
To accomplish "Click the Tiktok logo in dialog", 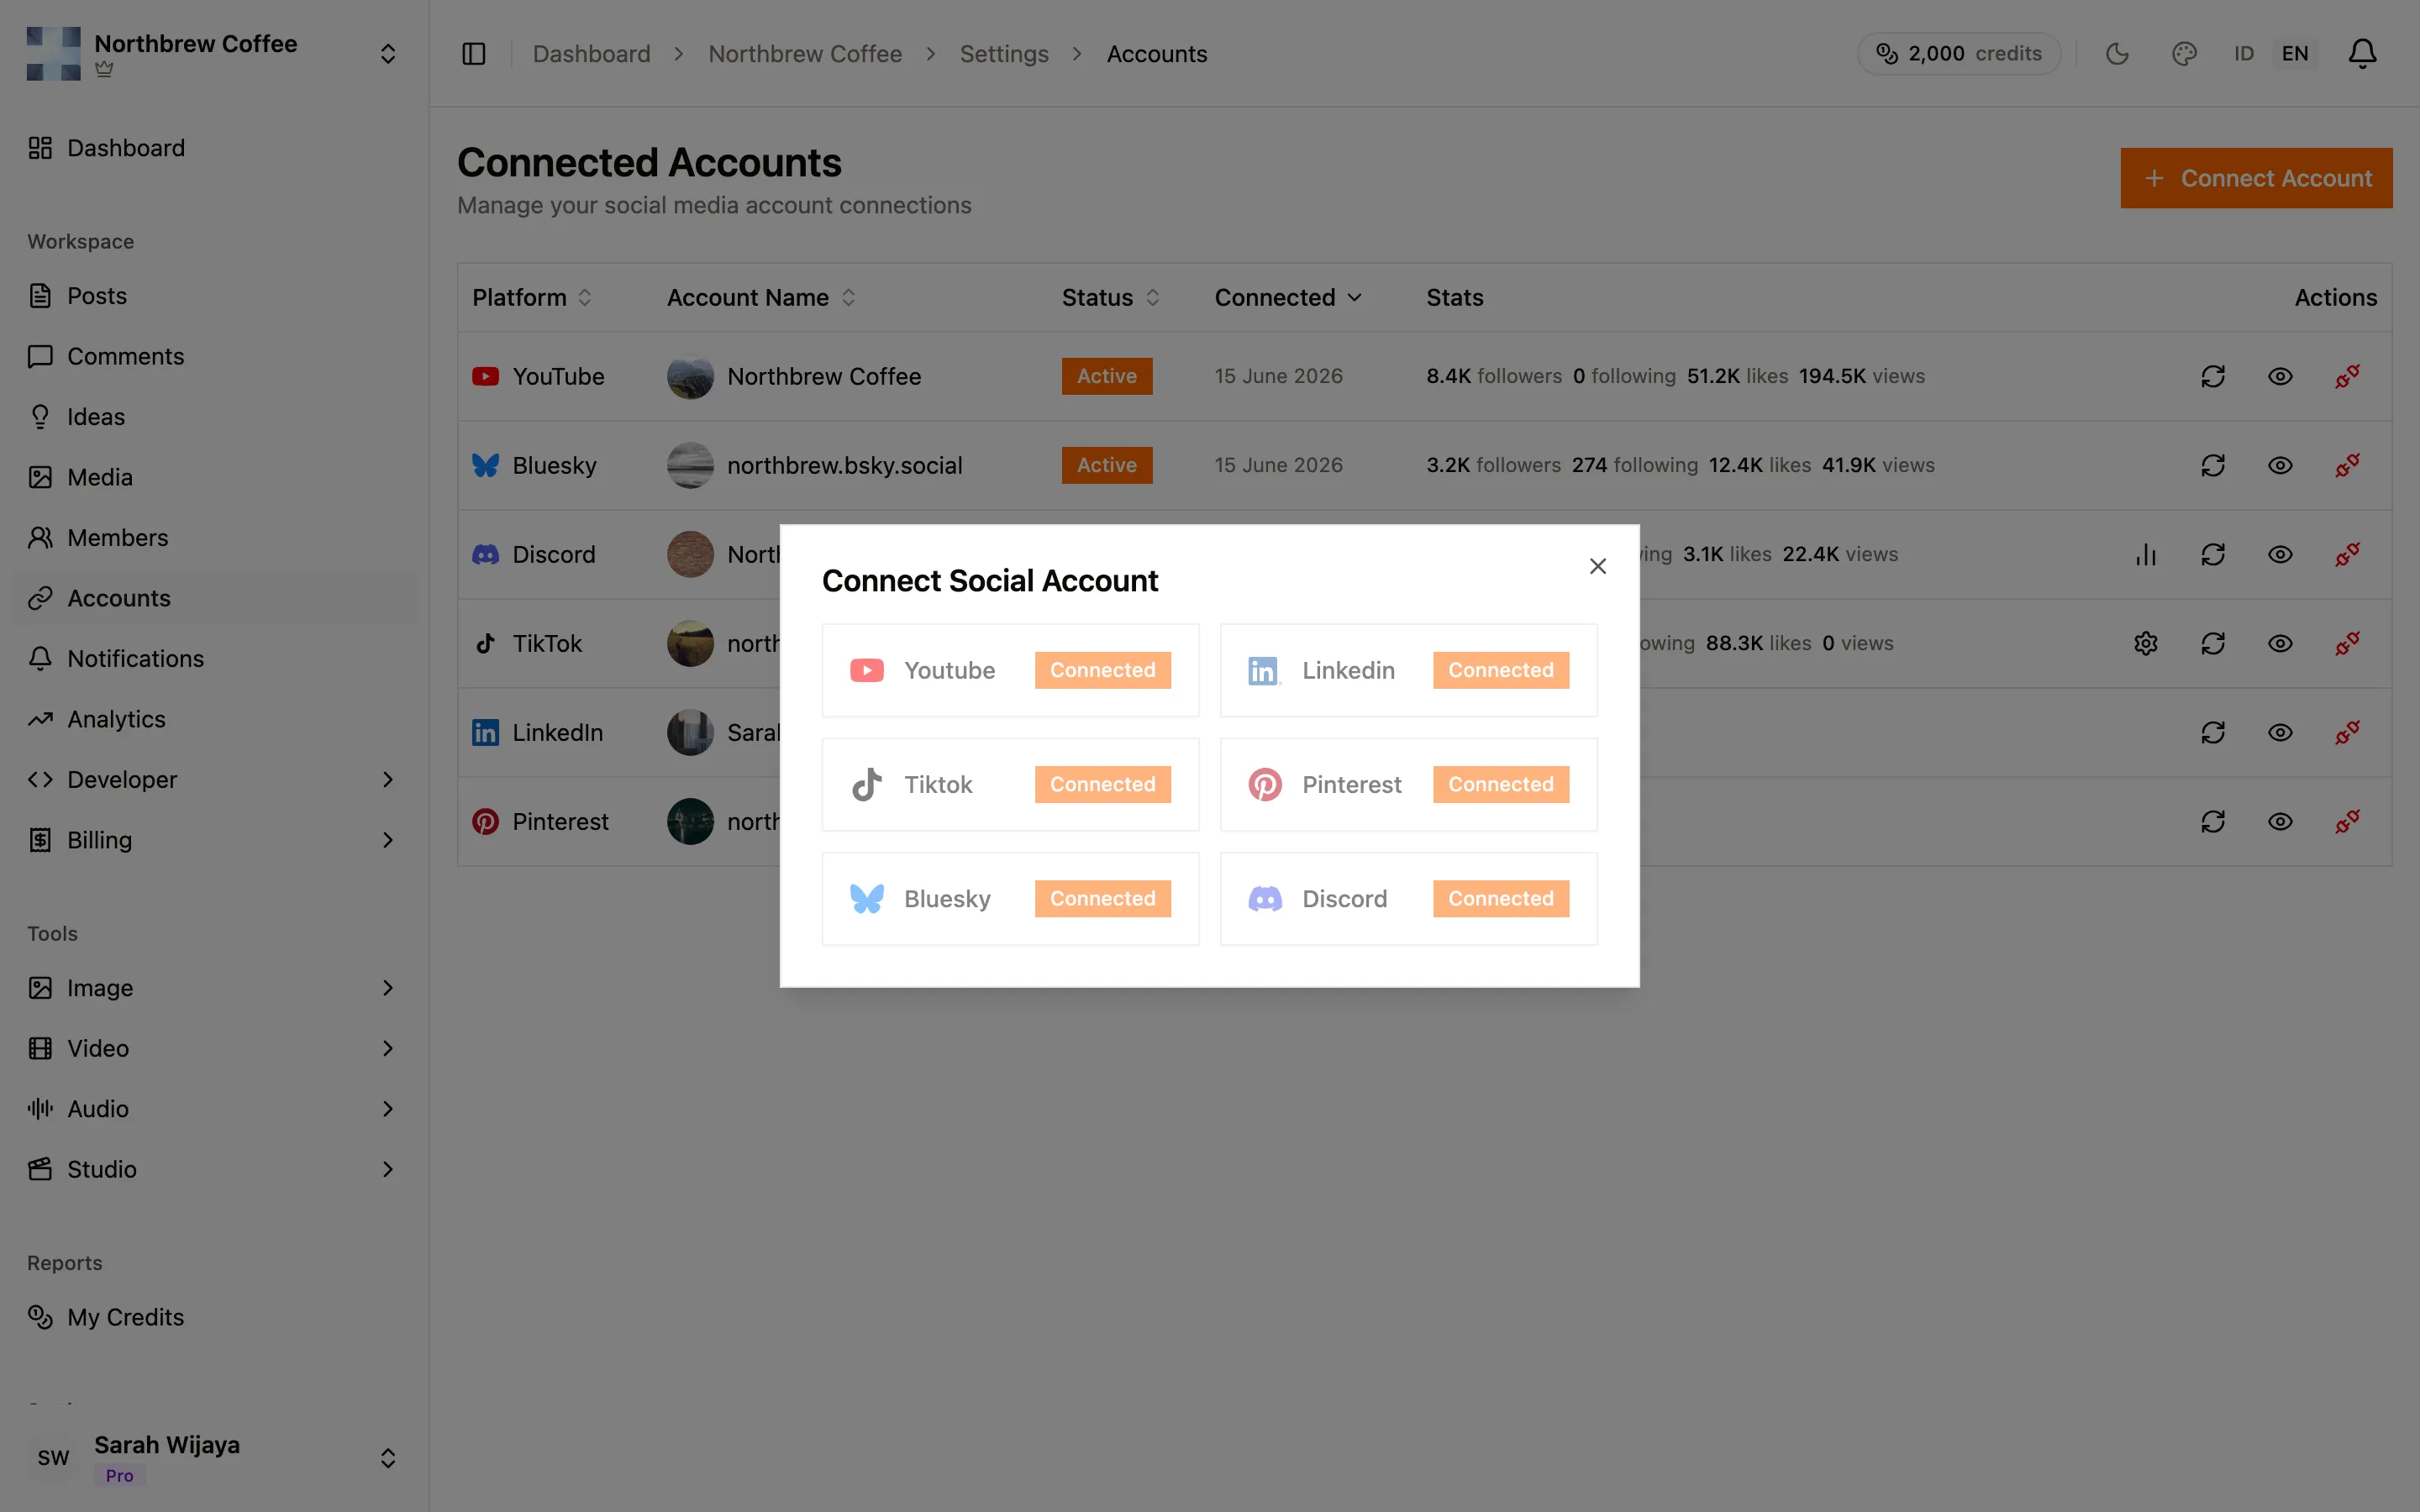I will [x=867, y=784].
